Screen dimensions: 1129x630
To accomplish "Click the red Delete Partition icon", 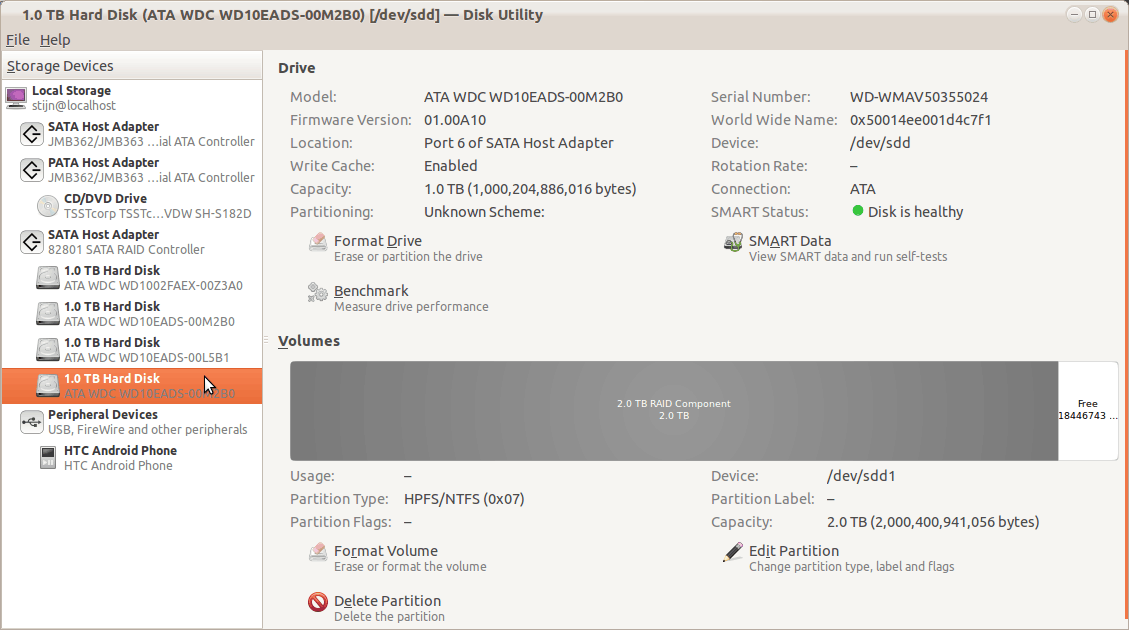I will [318, 602].
